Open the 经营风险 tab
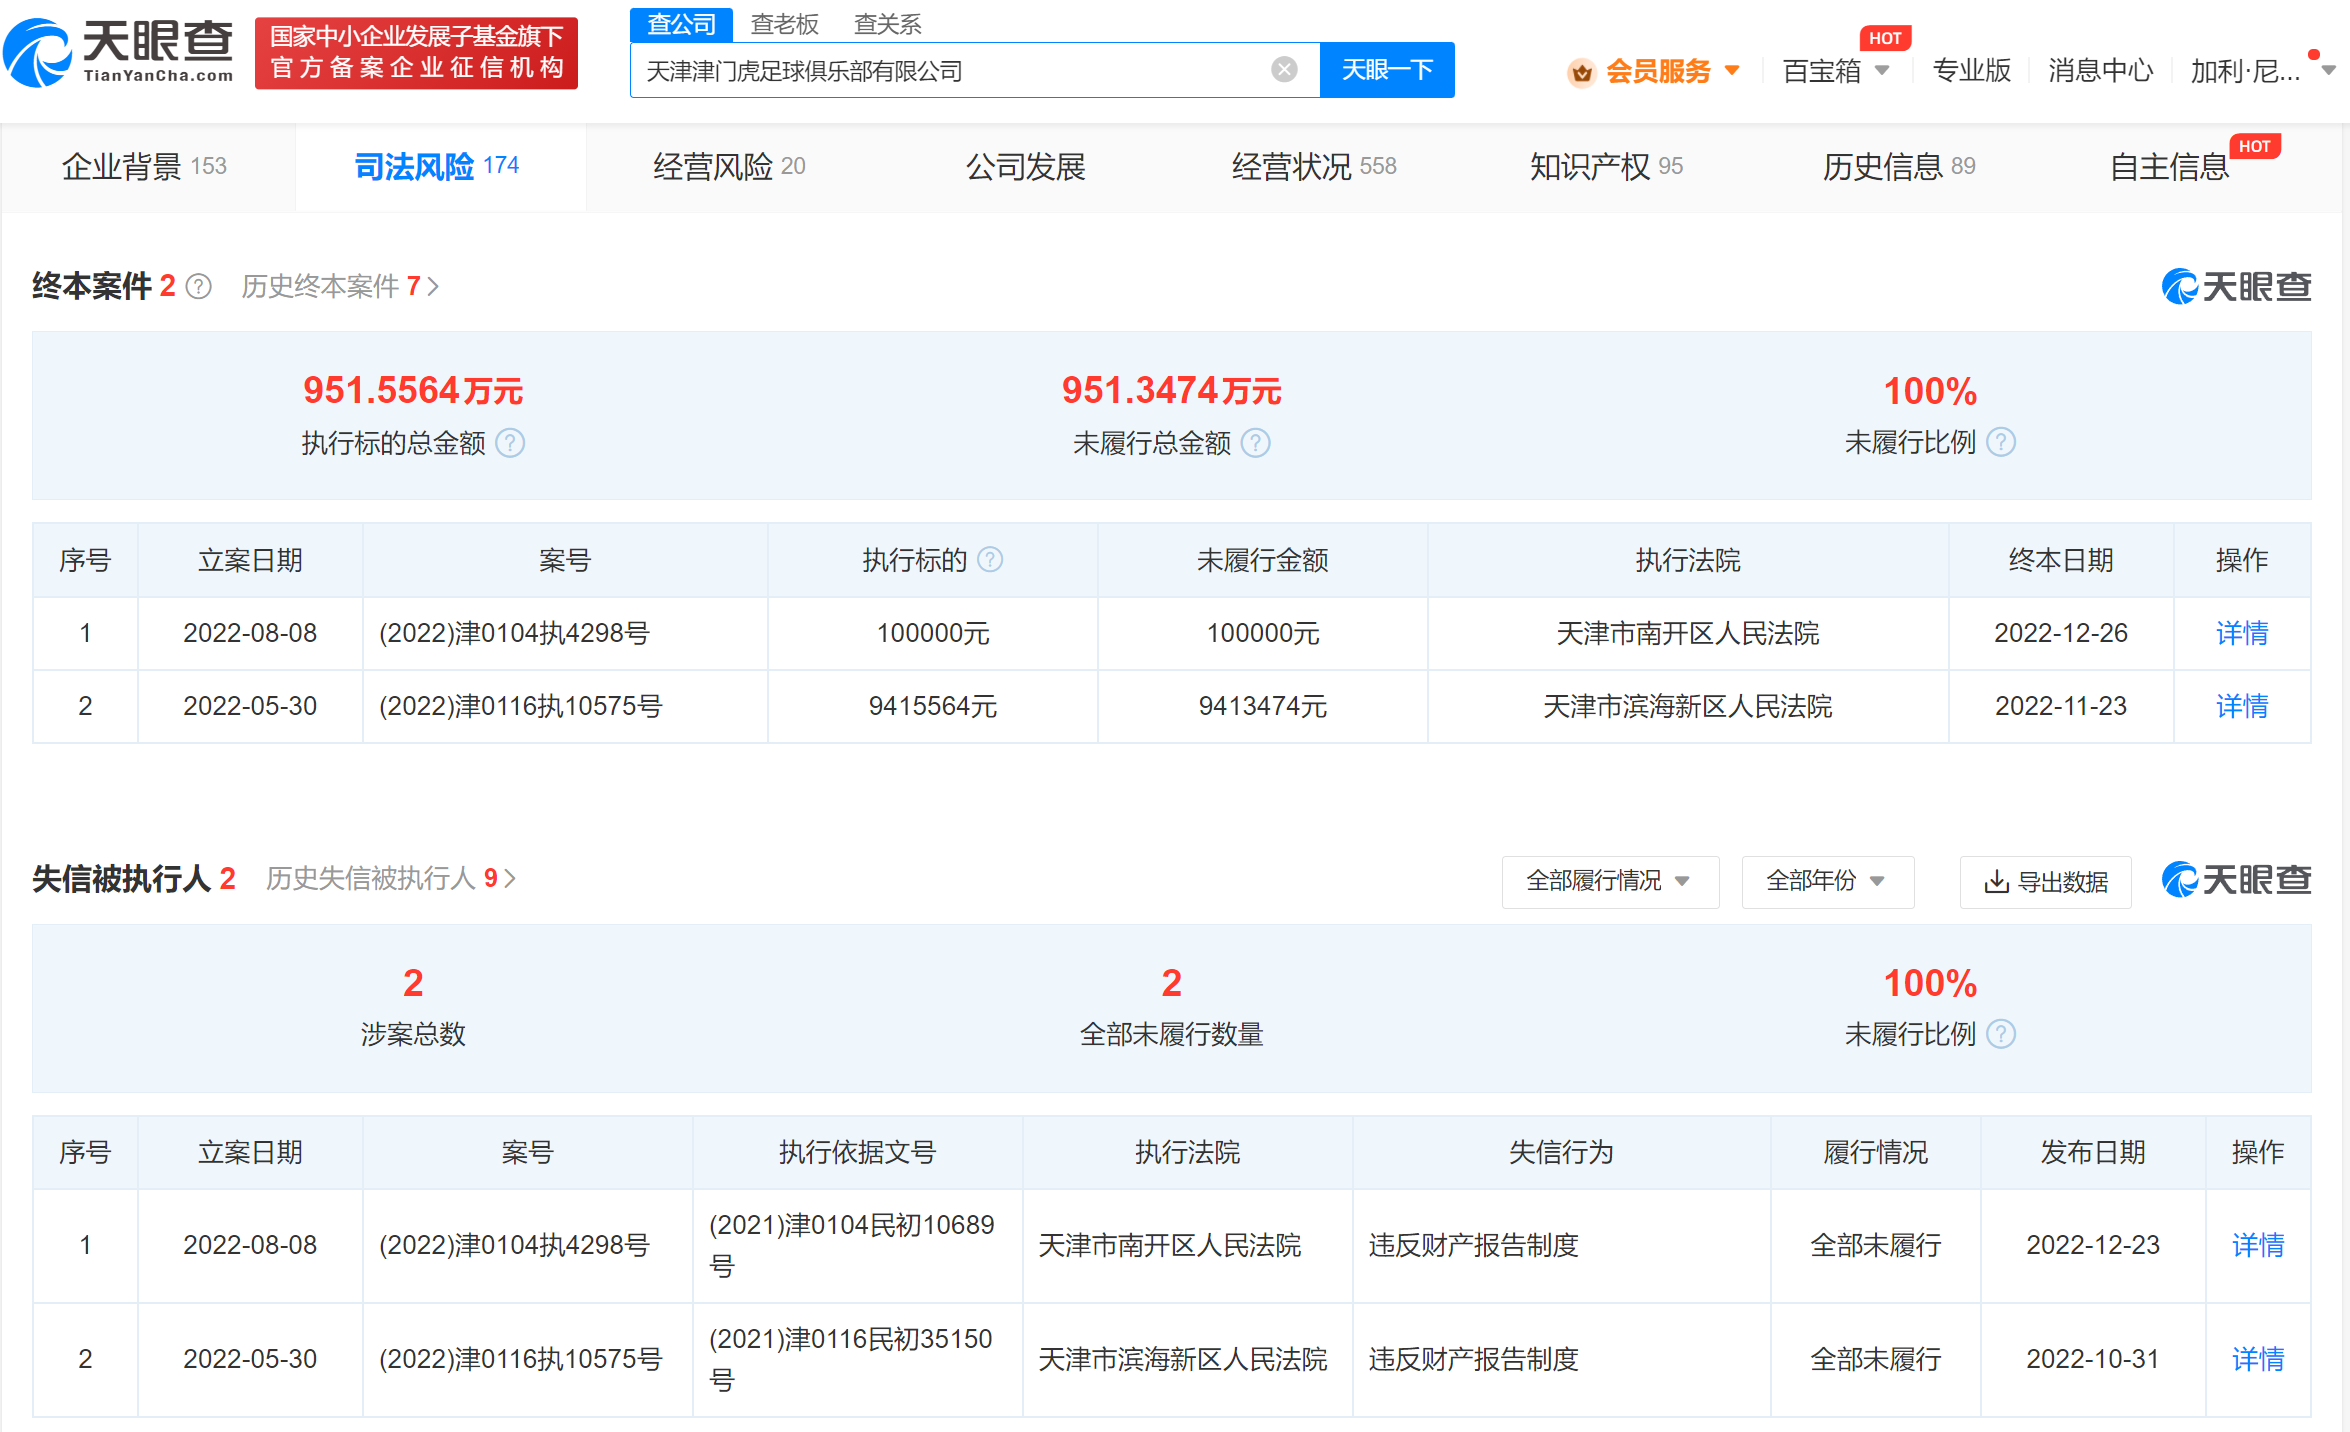Viewport: 2350px width, 1432px height. tap(712, 166)
